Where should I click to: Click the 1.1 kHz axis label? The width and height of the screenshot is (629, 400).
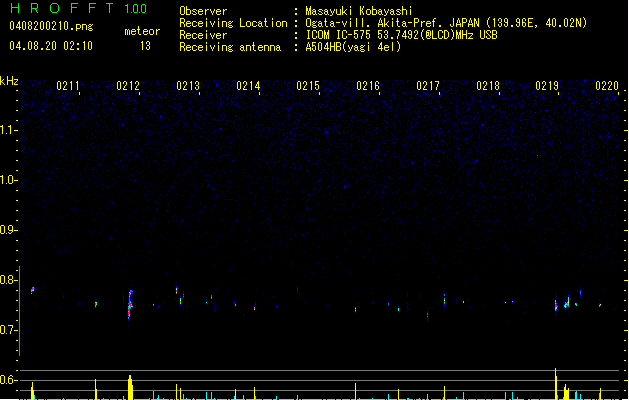pos(9,130)
